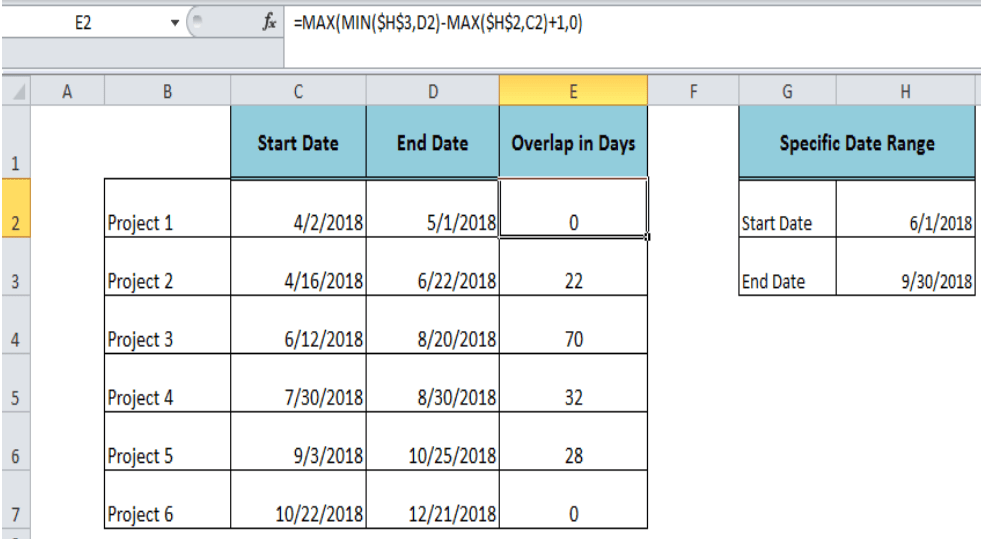Click the cell with date 10/22/2018
Image resolution: width=983 pixels, height=539 pixels.
298,500
